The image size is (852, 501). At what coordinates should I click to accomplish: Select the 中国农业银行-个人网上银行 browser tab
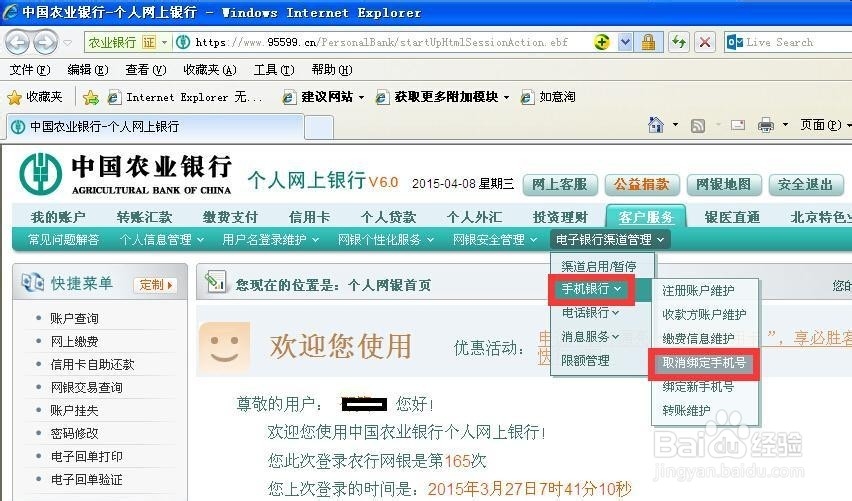pos(155,127)
